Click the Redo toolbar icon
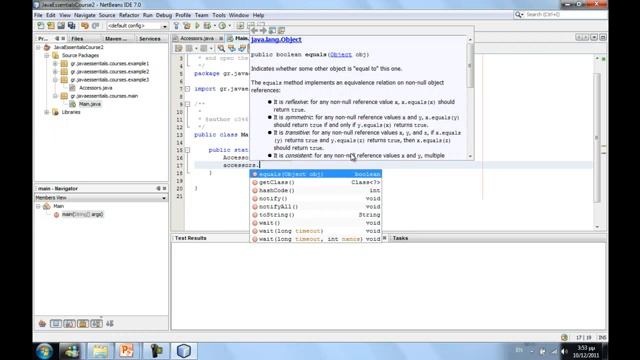Screen dimensions: 640x360 (x=96, y=26)
